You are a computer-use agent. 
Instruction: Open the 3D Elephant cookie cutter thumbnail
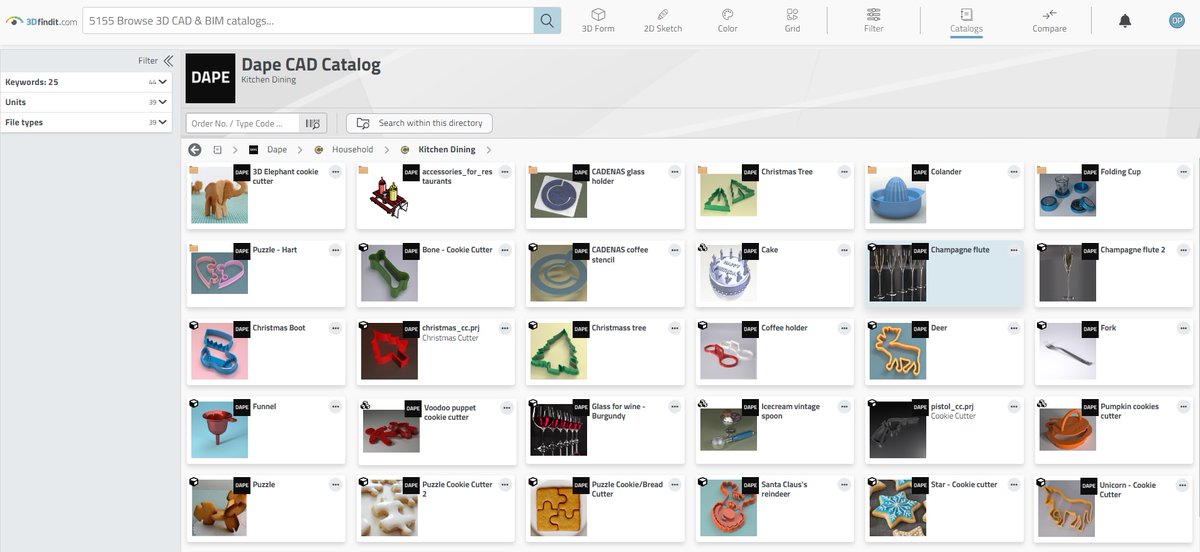pos(219,195)
